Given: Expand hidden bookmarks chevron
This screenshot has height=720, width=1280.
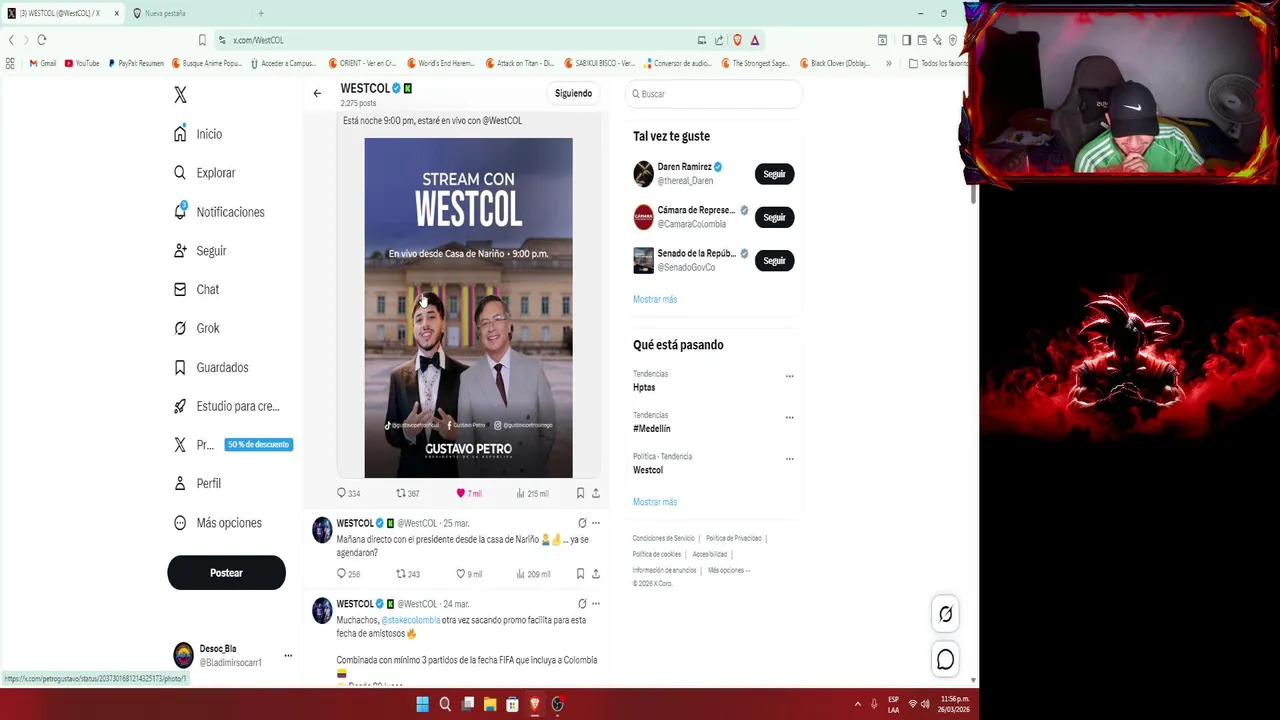Looking at the screenshot, I should click(x=889, y=63).
